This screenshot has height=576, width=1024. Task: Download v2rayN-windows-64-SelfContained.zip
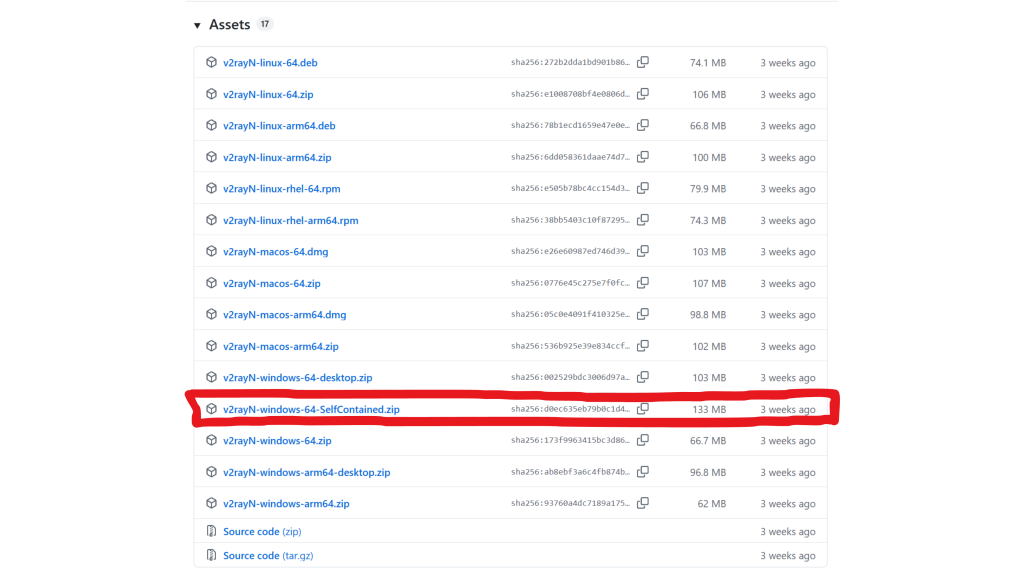pos(311,410)
